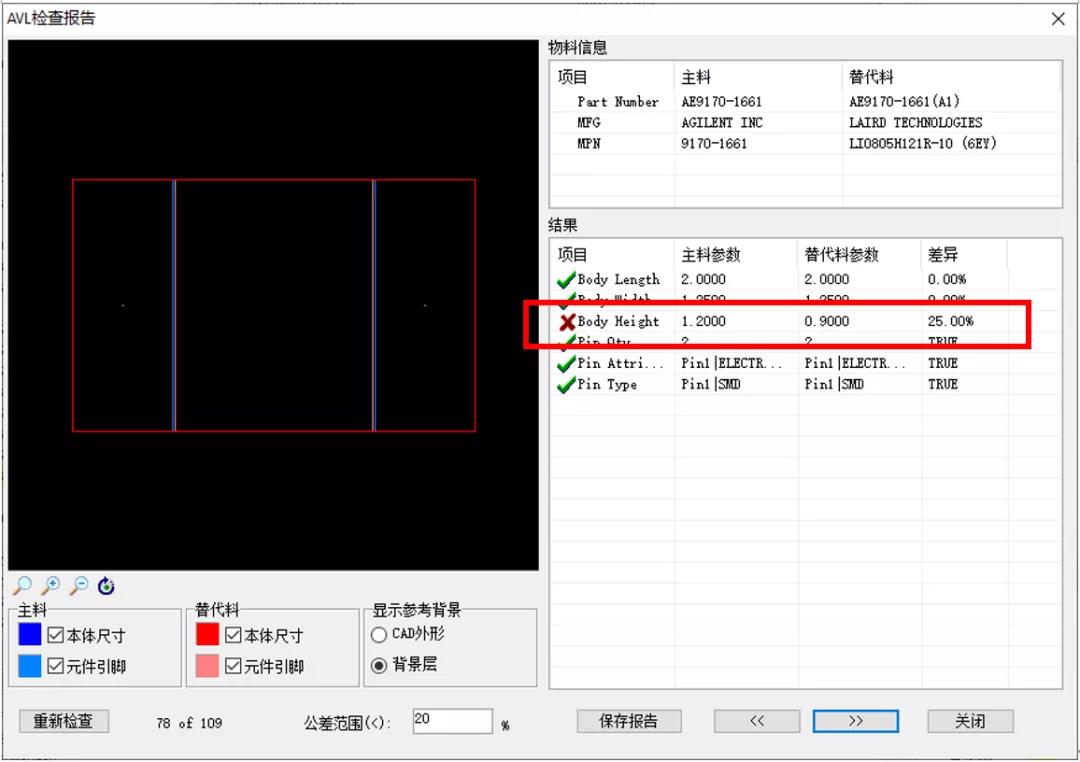Click the AE9170-1661(A1) alternate part cell
This screenshot has width=1080, height=762.
pyautogui.click(x=904, y=102)
